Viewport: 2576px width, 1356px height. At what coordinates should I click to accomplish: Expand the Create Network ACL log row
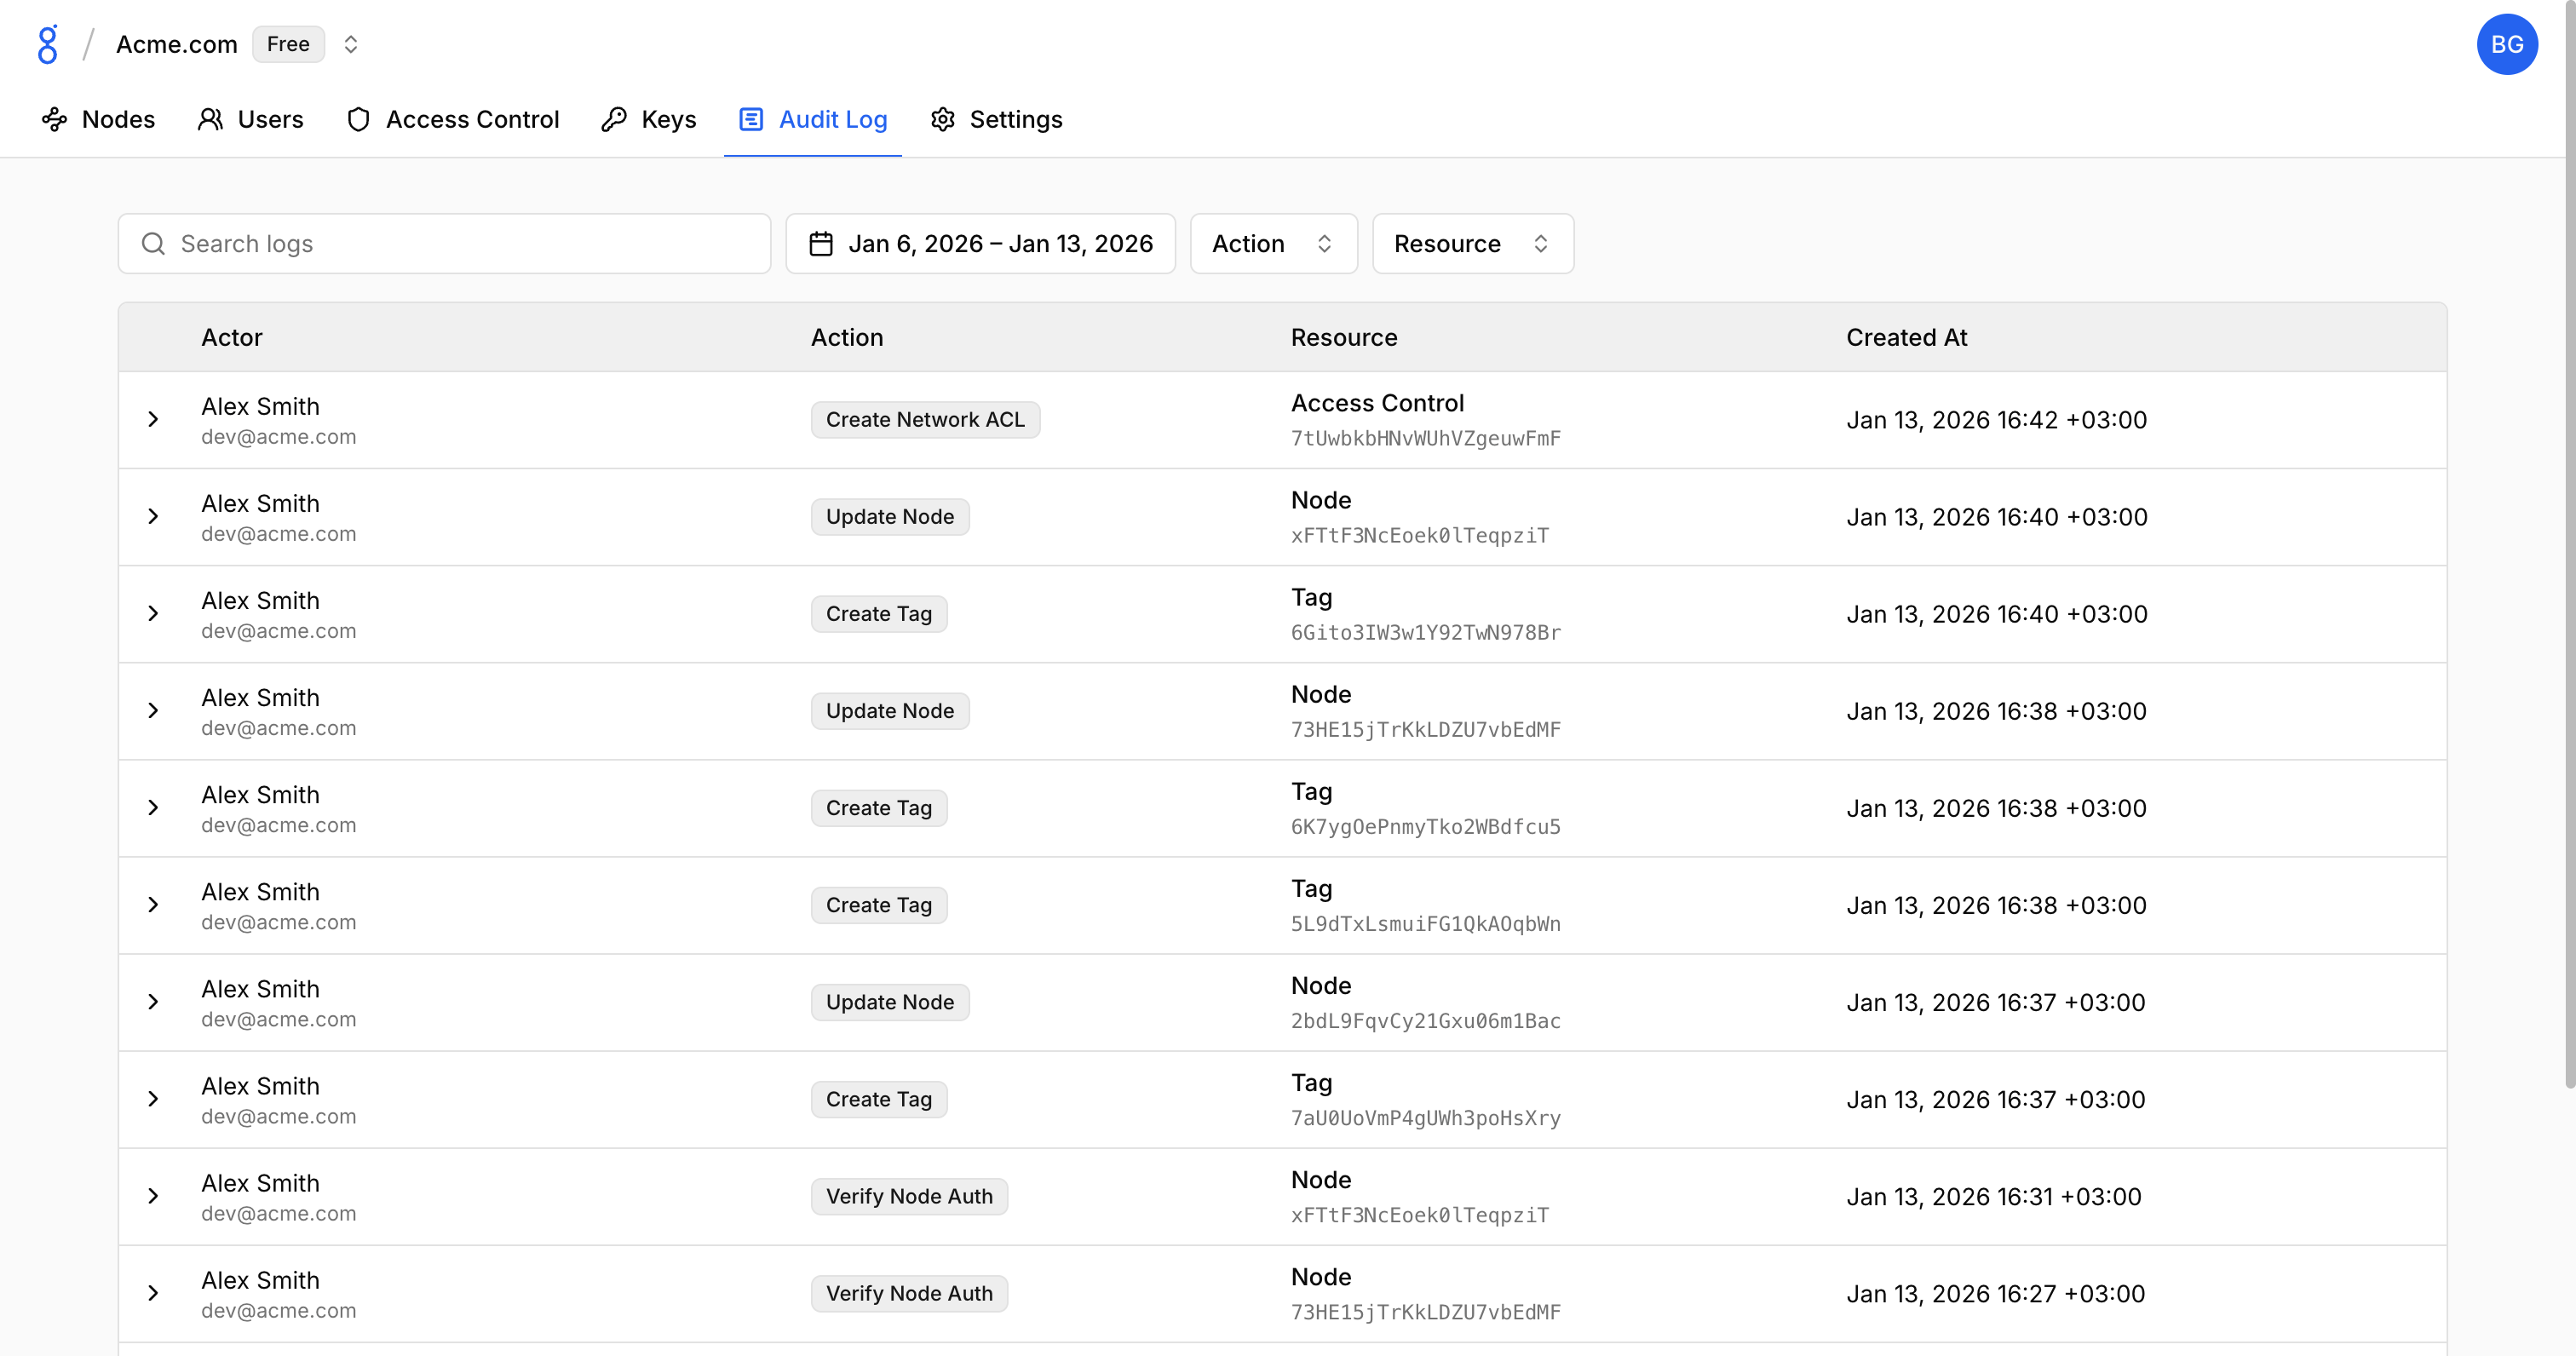(153, 420)
